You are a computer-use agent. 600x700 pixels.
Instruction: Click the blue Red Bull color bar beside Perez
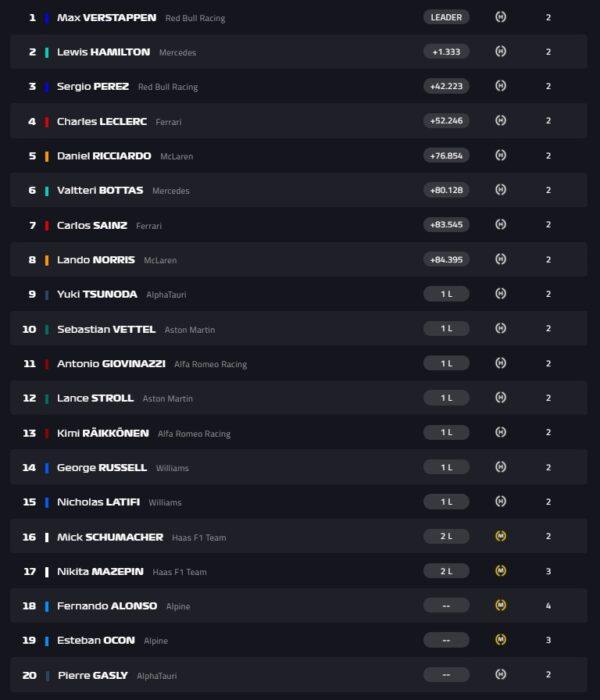(x=47, y=86)
